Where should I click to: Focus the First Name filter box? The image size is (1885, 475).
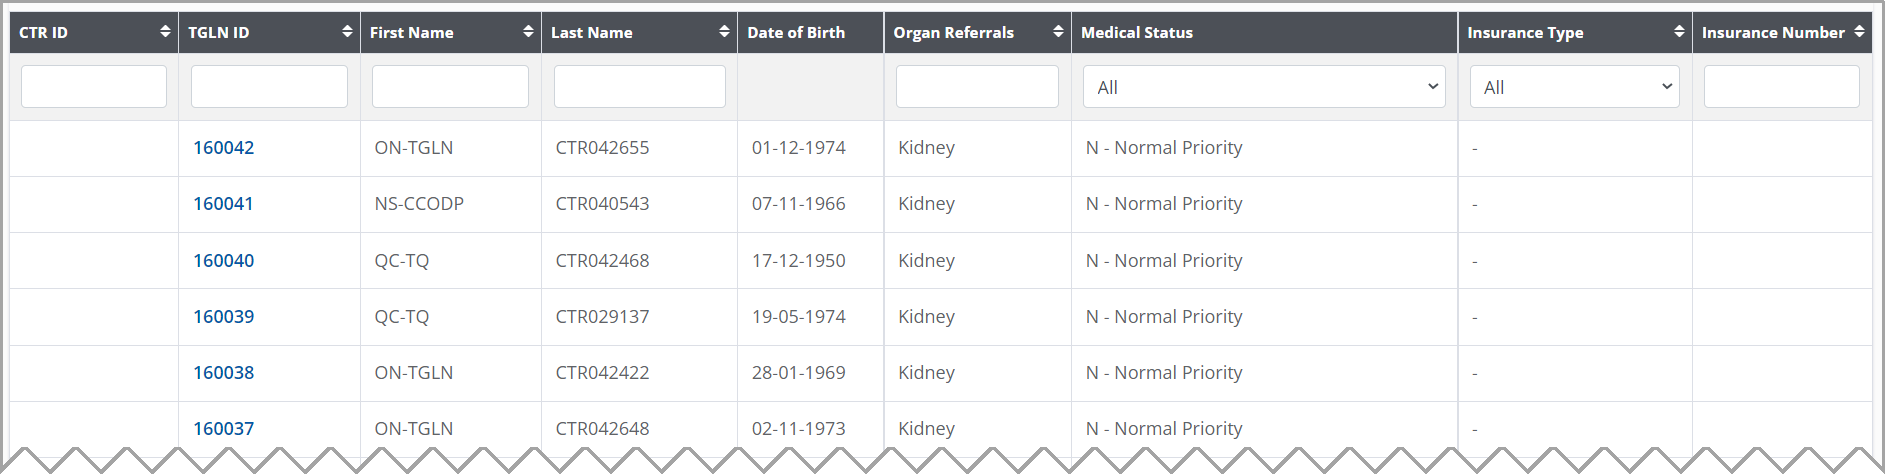pos(450,87)
